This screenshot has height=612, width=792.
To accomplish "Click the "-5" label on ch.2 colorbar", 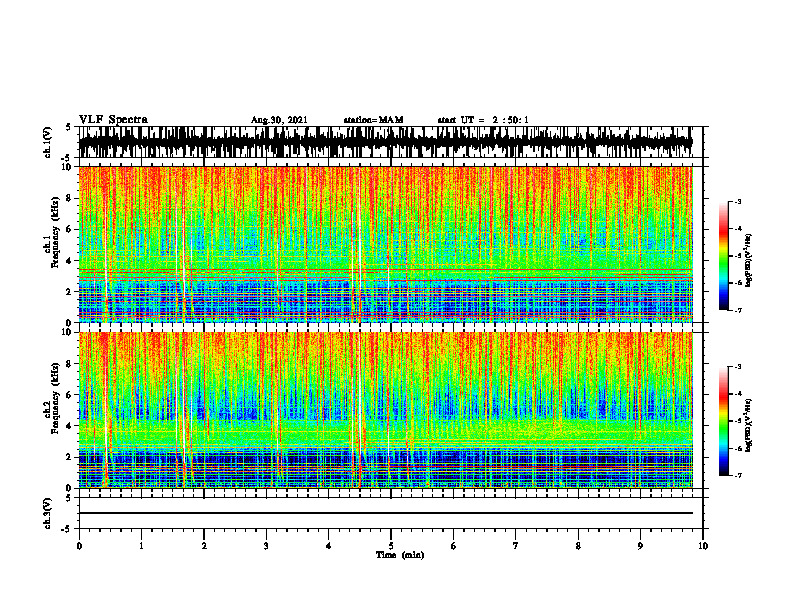I will tap(738, 421).
